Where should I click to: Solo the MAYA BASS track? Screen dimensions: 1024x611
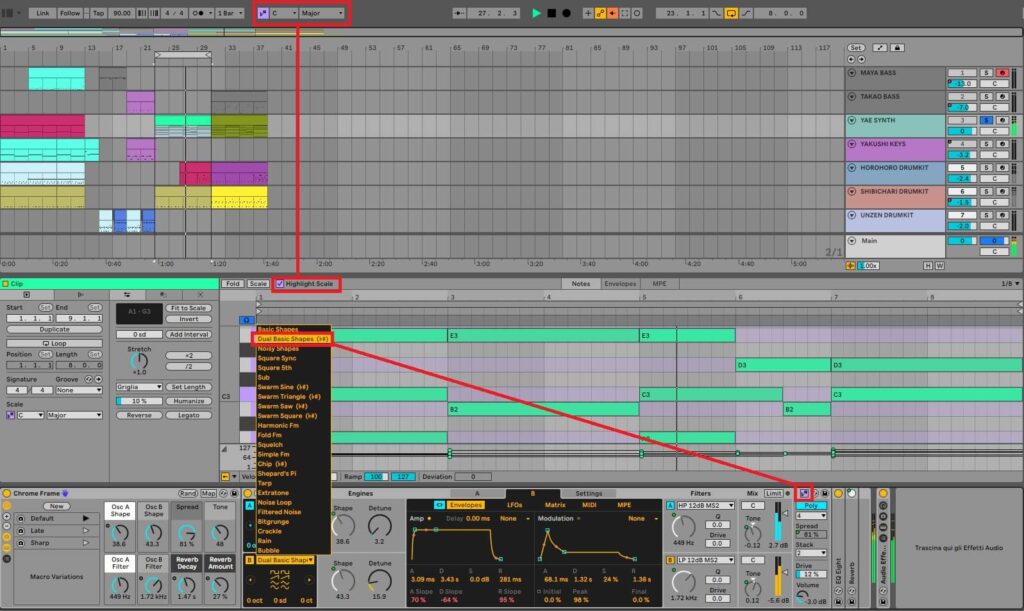[x=986, y=73]
